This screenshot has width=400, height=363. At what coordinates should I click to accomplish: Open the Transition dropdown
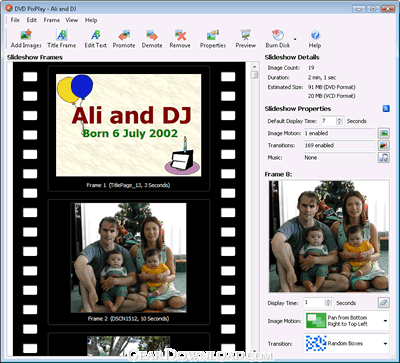347,343
